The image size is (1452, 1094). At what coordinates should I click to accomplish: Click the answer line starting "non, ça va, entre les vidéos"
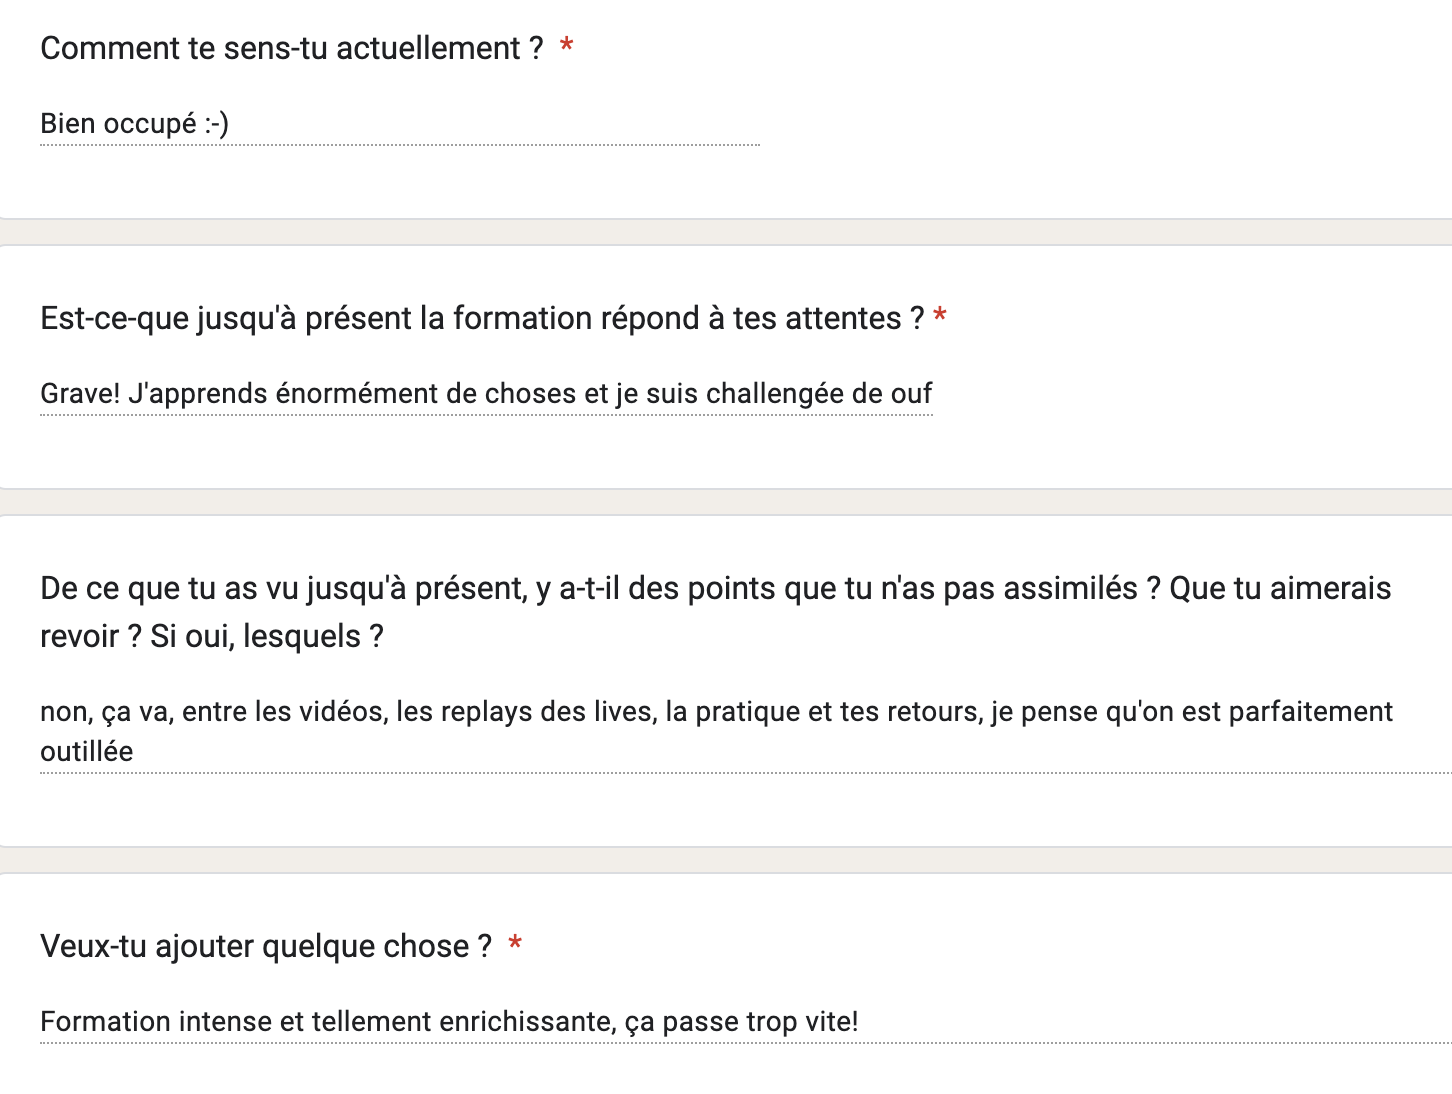pyautogui.click(x=716, y=712)
